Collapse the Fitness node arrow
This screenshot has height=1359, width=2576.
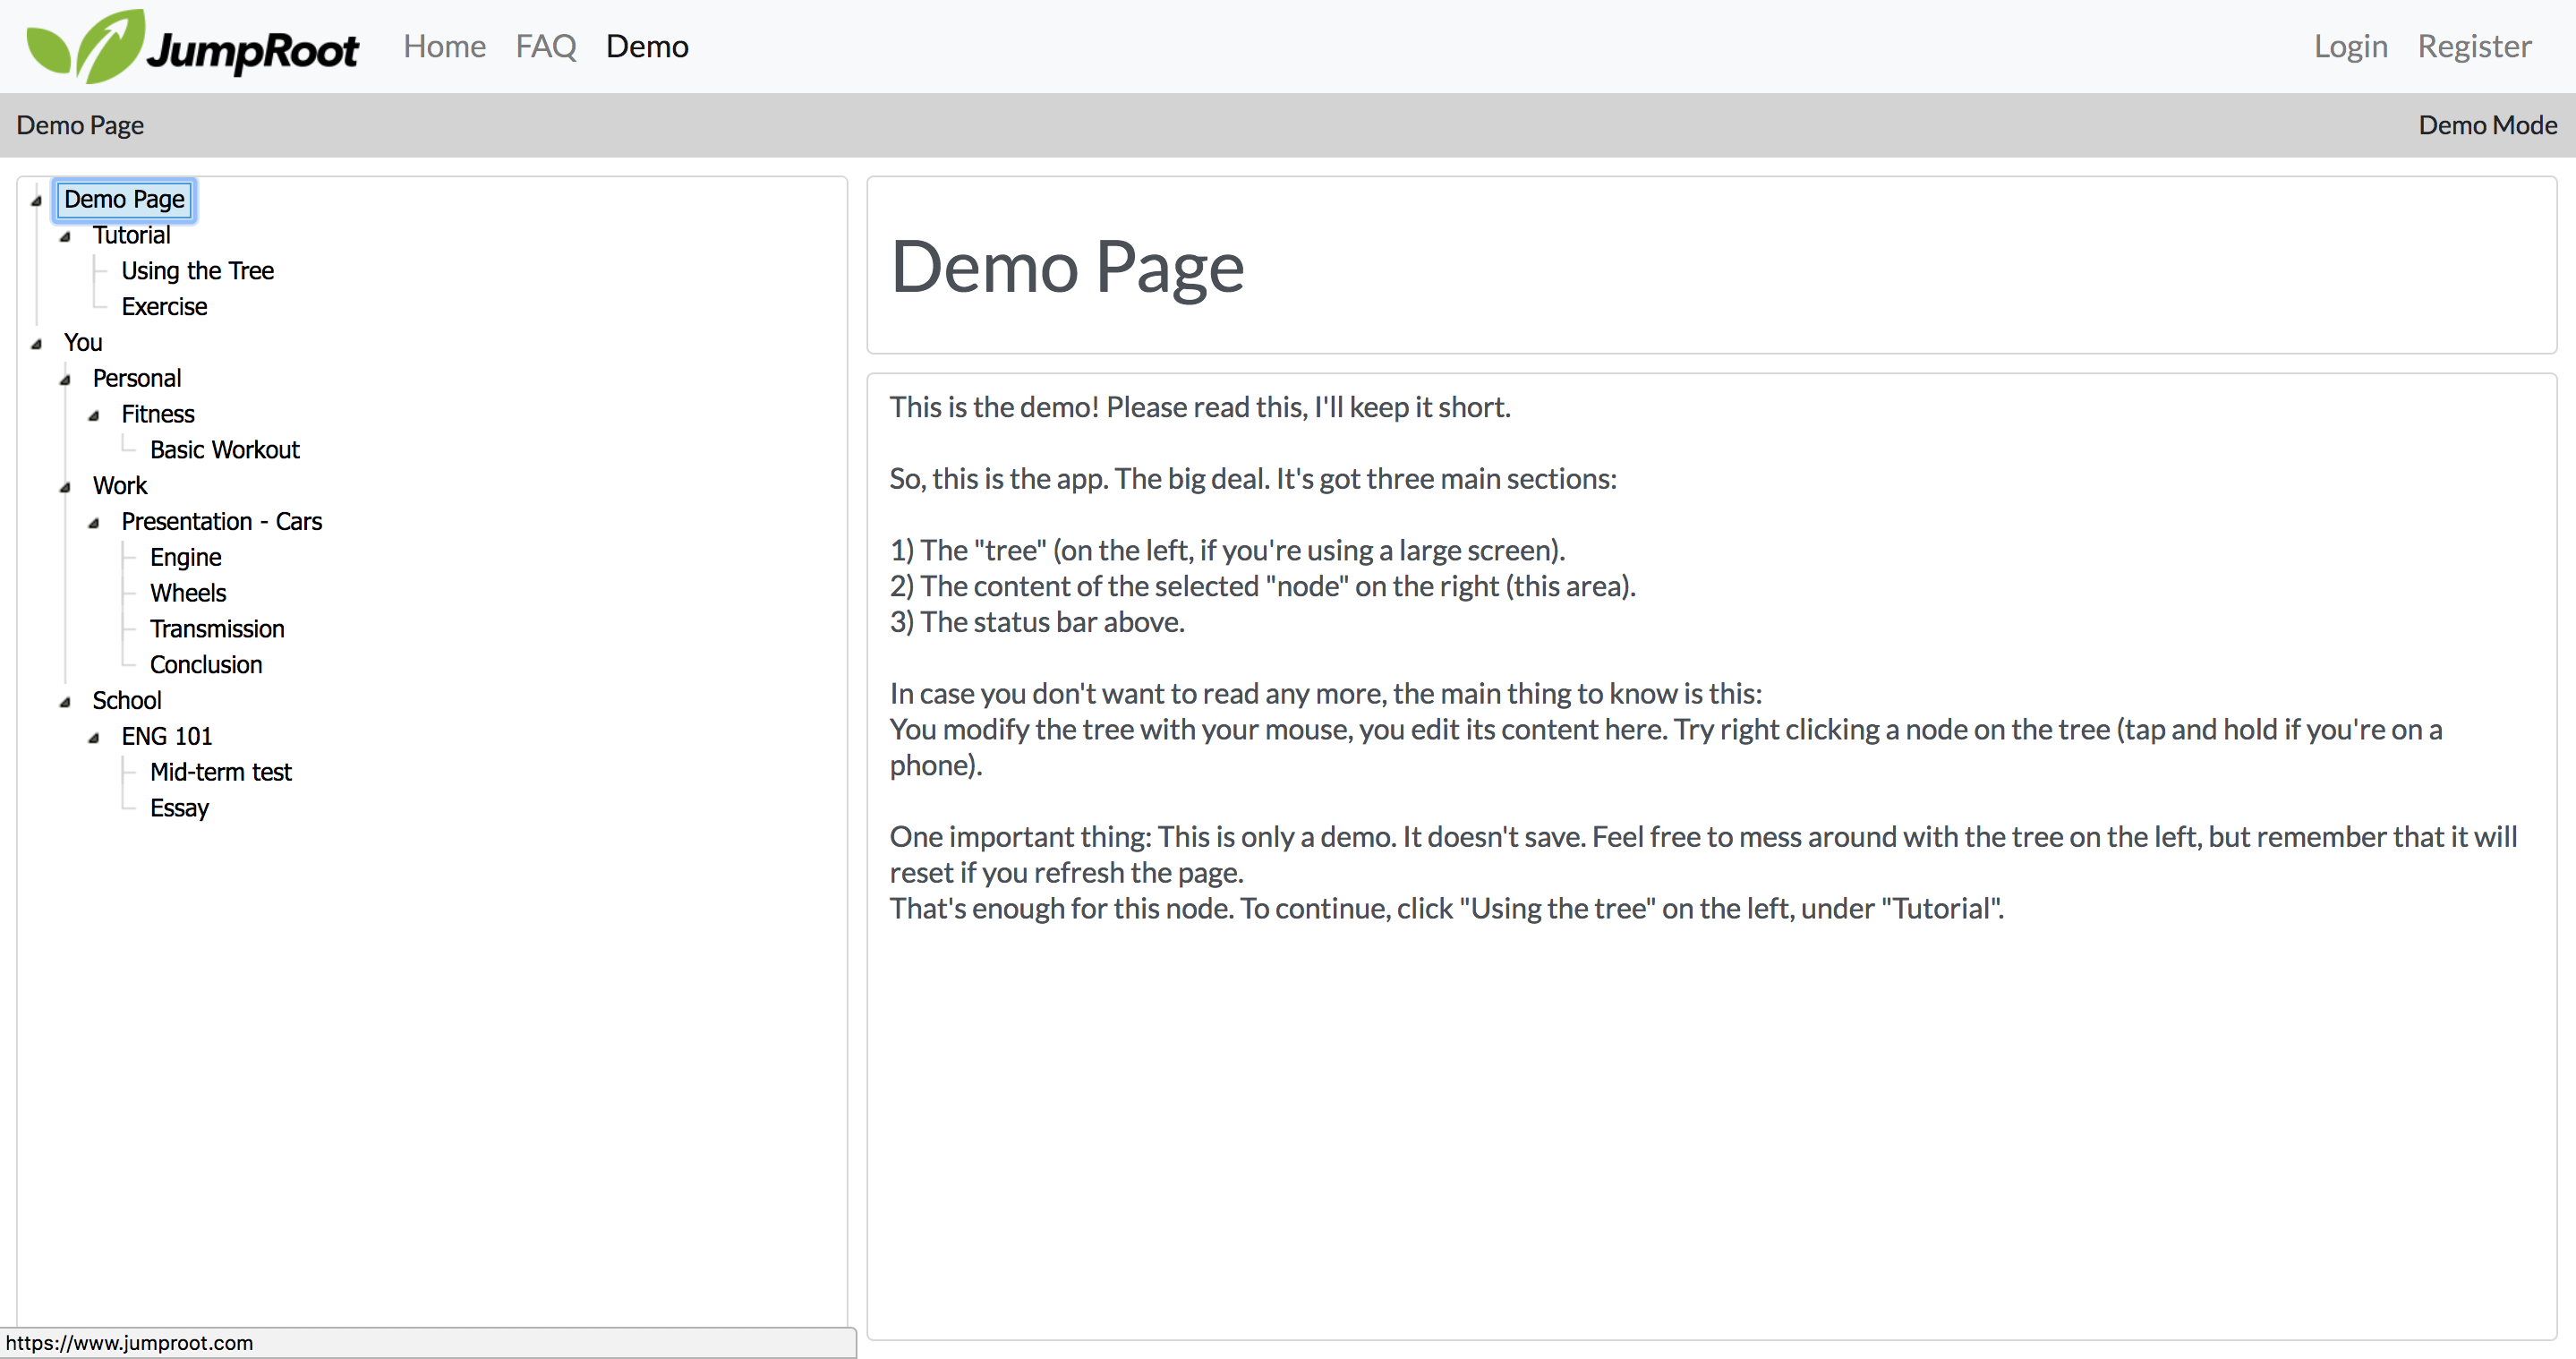click(94, 416)
